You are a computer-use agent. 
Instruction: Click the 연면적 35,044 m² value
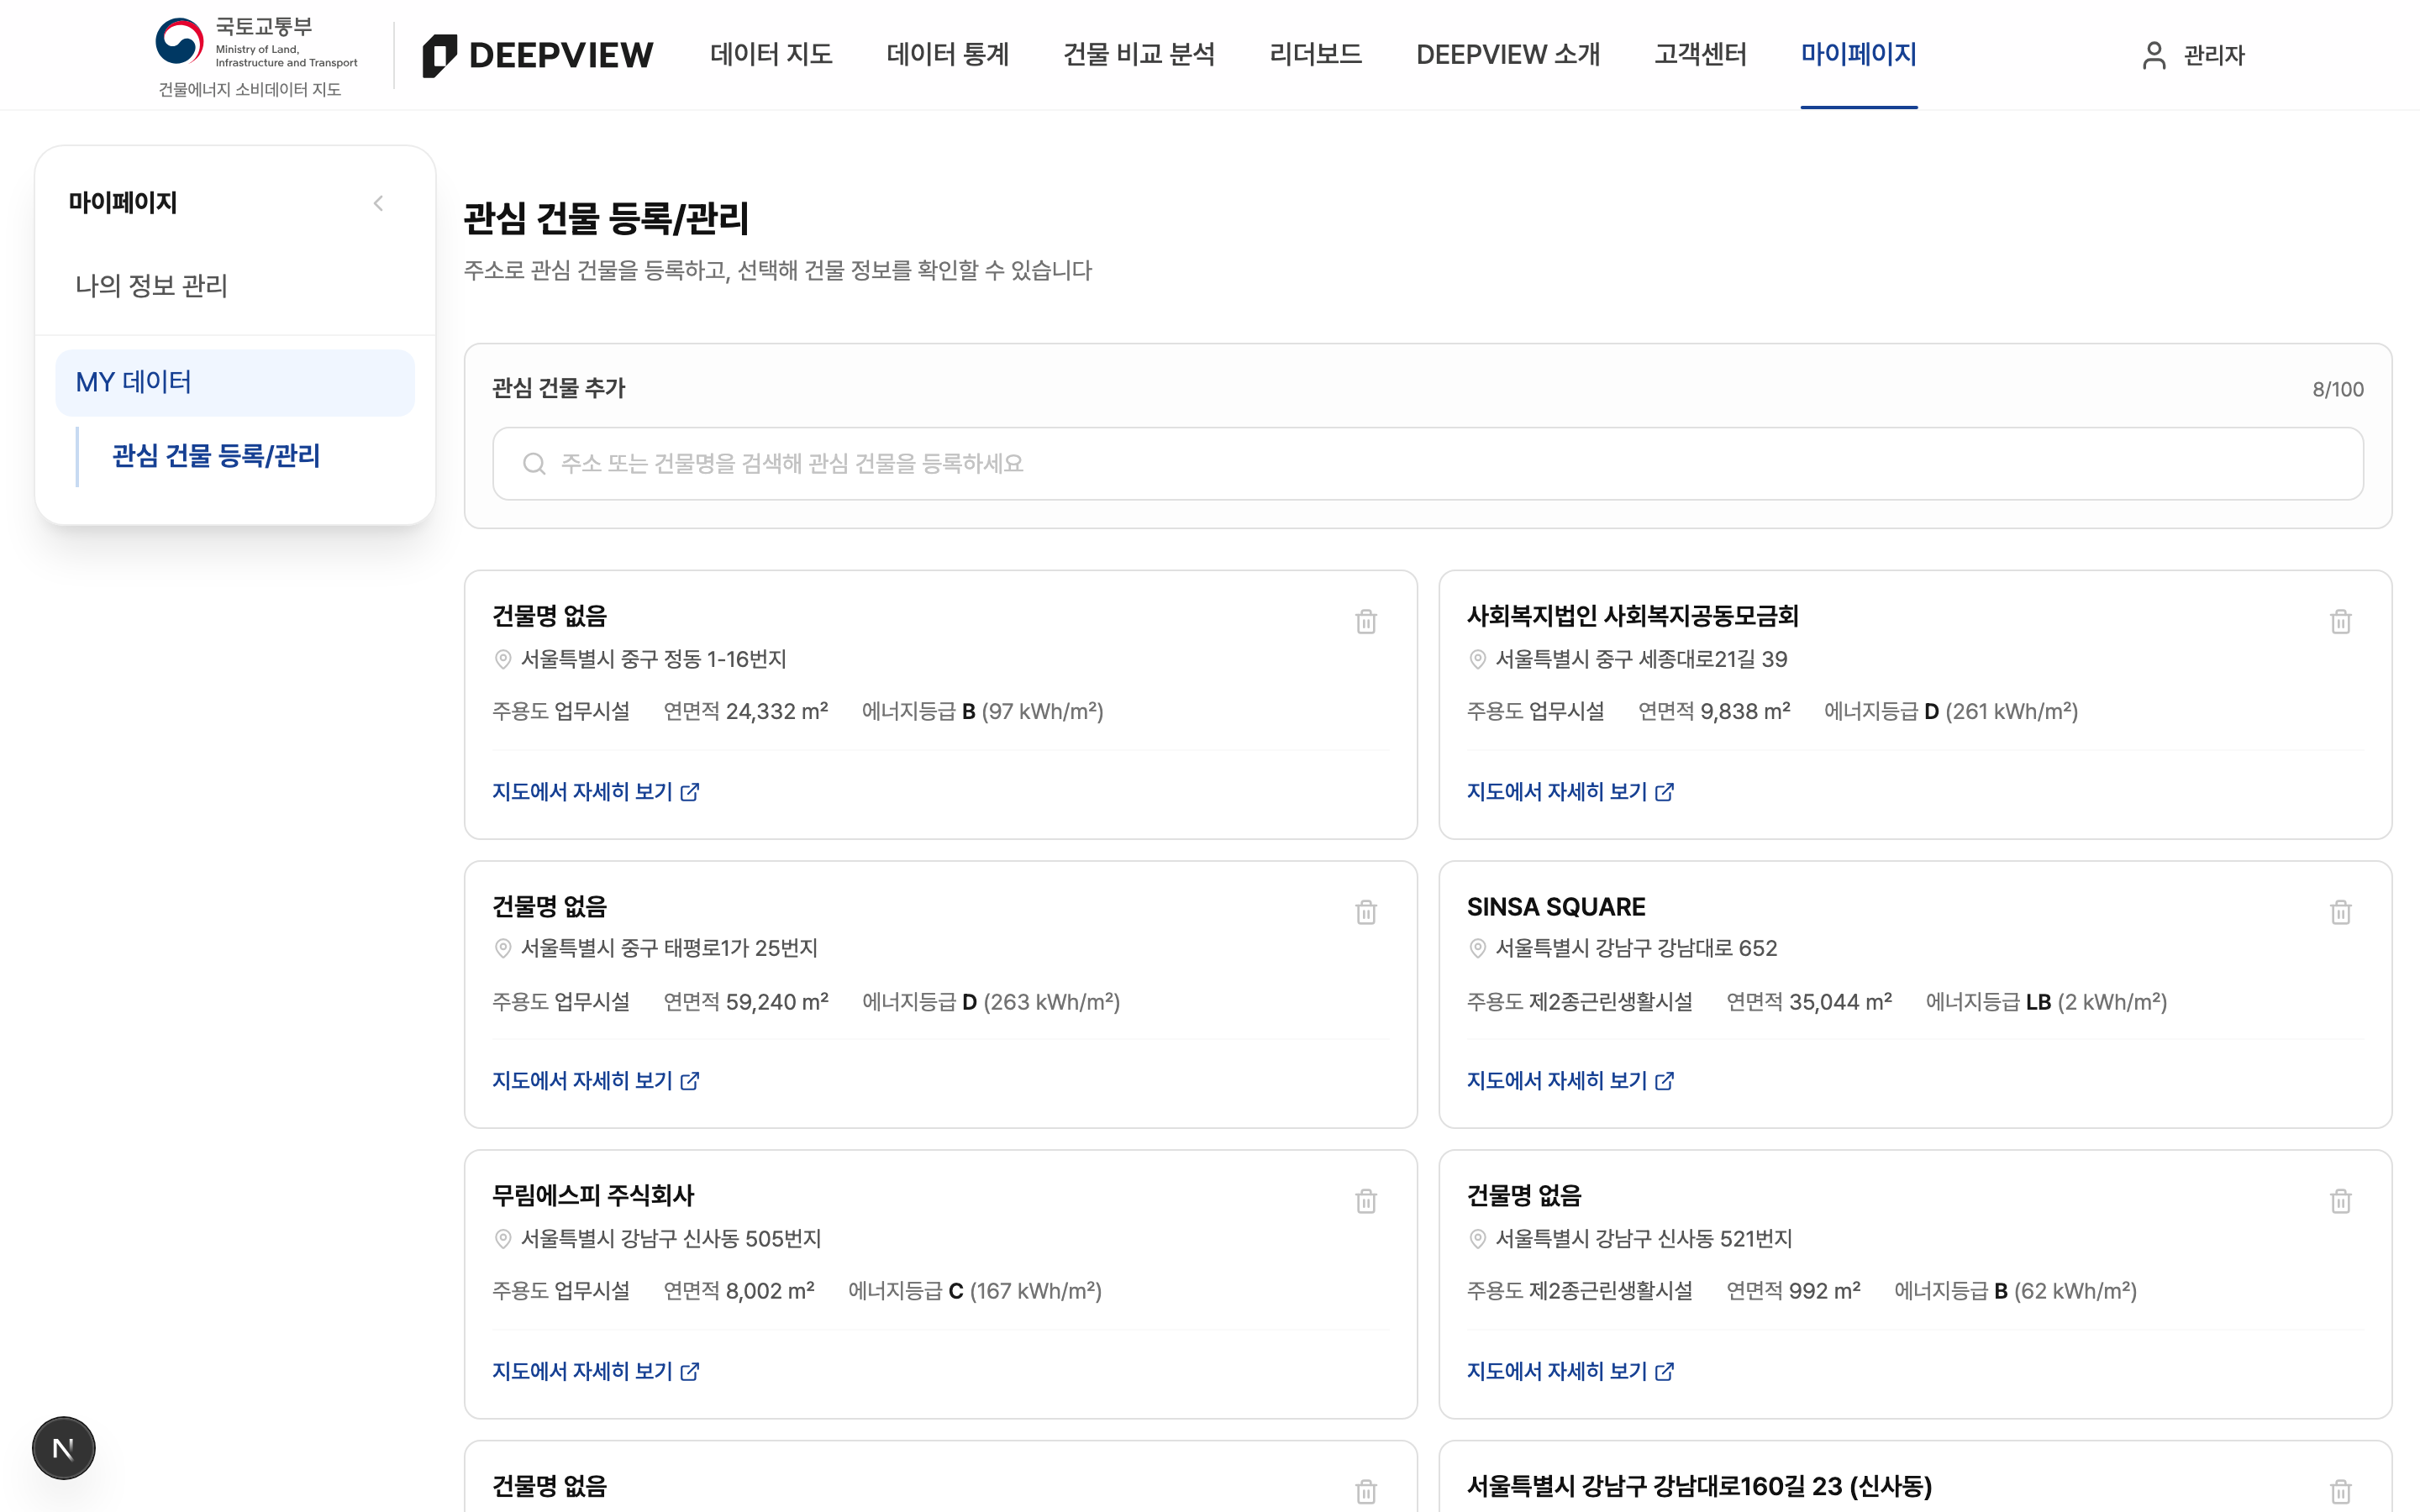click(x=1809, y=1002)
